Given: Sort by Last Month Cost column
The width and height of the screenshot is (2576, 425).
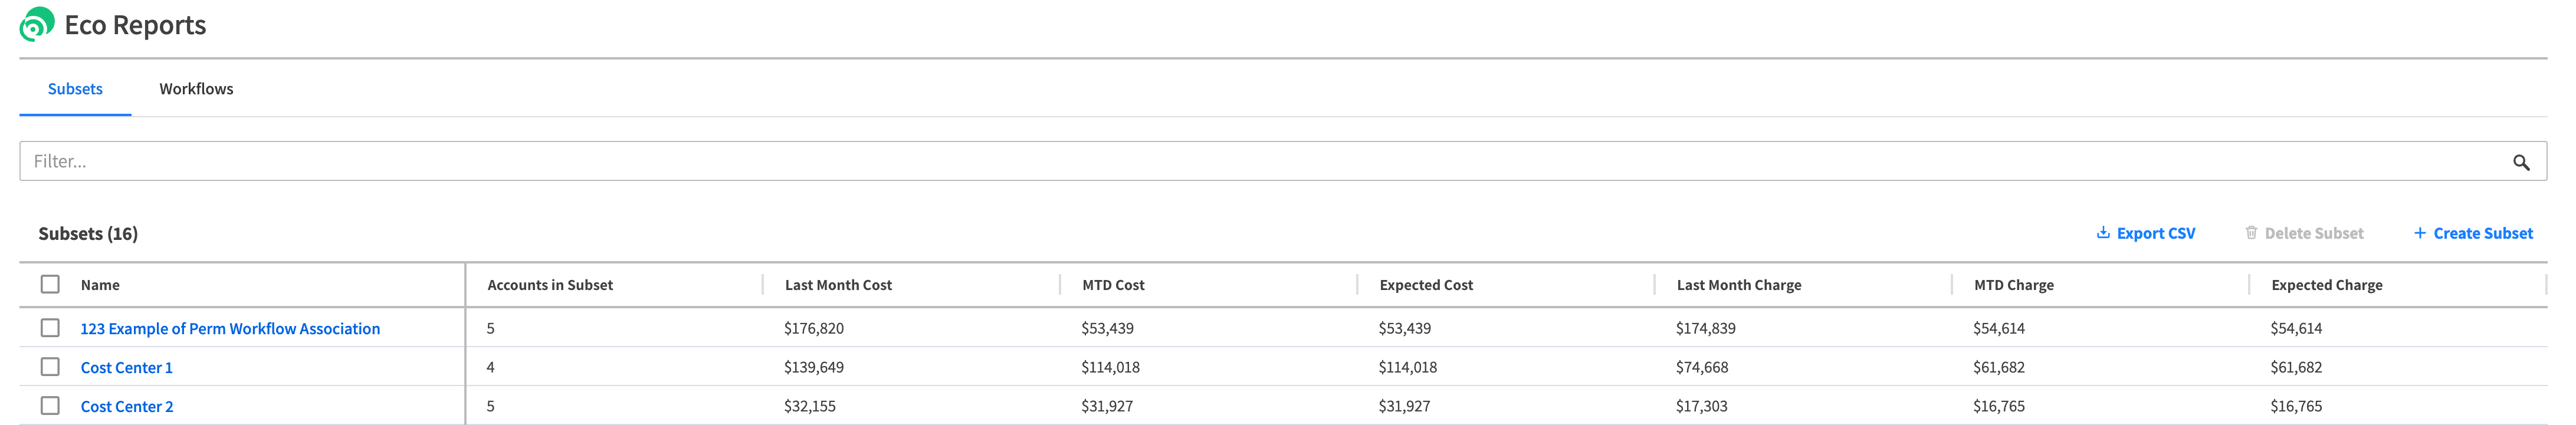Looking at the screenshot, I should tap(838, 285).
